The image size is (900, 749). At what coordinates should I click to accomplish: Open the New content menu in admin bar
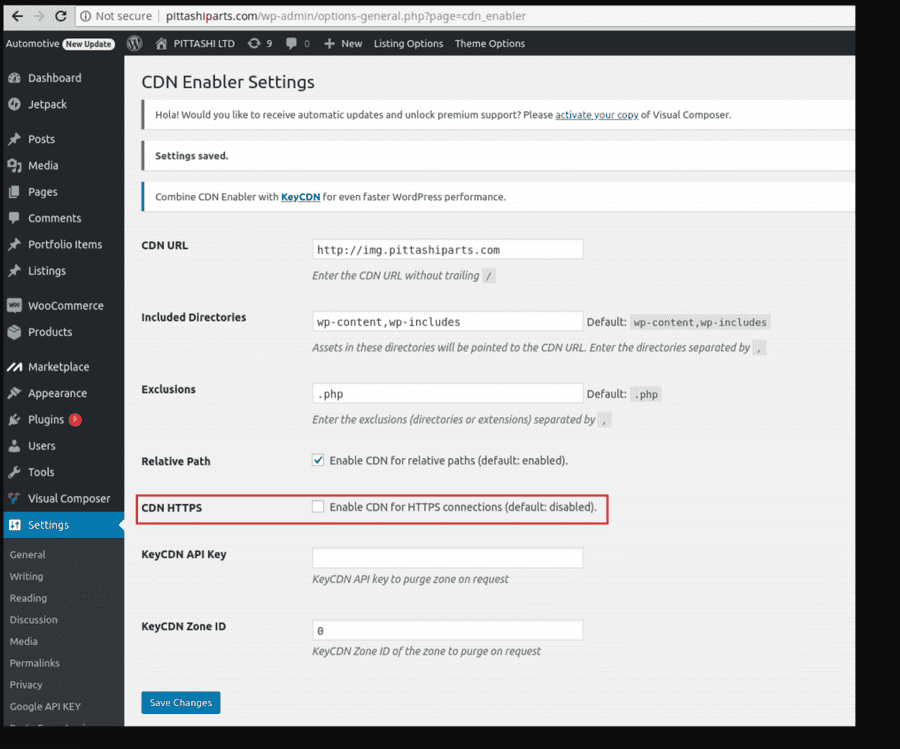[343, 44]
